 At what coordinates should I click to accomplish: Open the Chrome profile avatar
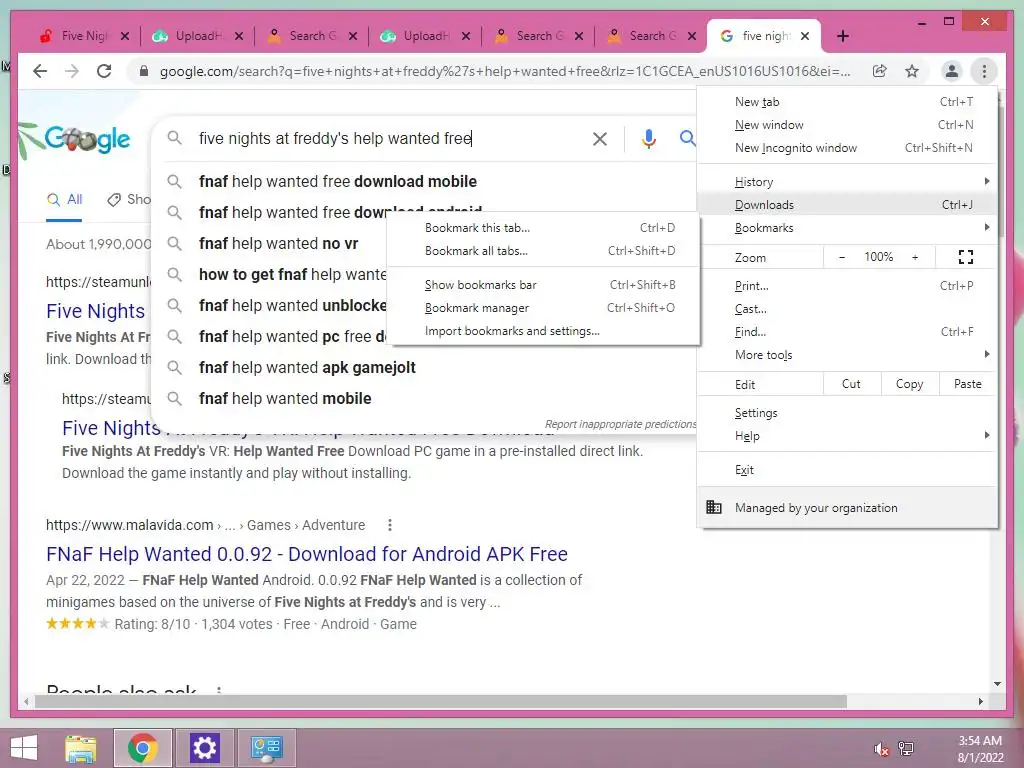click(952, 71)
